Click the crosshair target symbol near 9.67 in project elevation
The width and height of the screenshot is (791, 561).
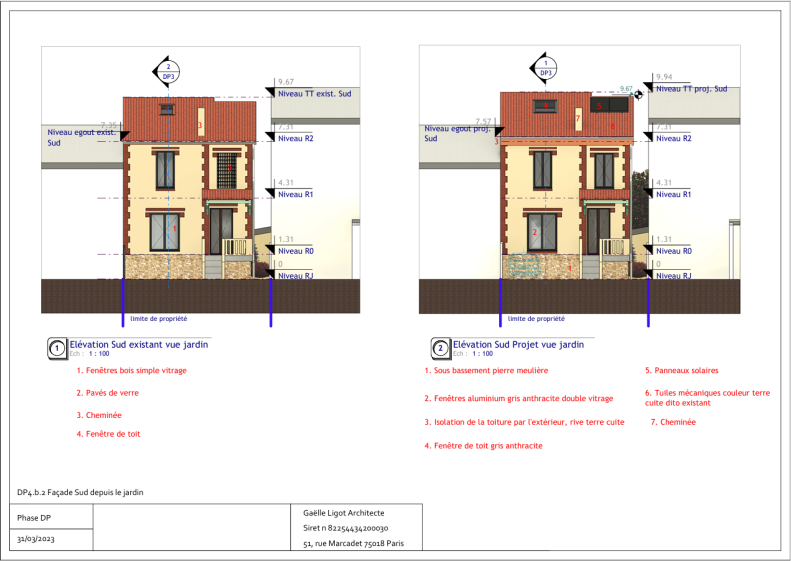(638, 94)
